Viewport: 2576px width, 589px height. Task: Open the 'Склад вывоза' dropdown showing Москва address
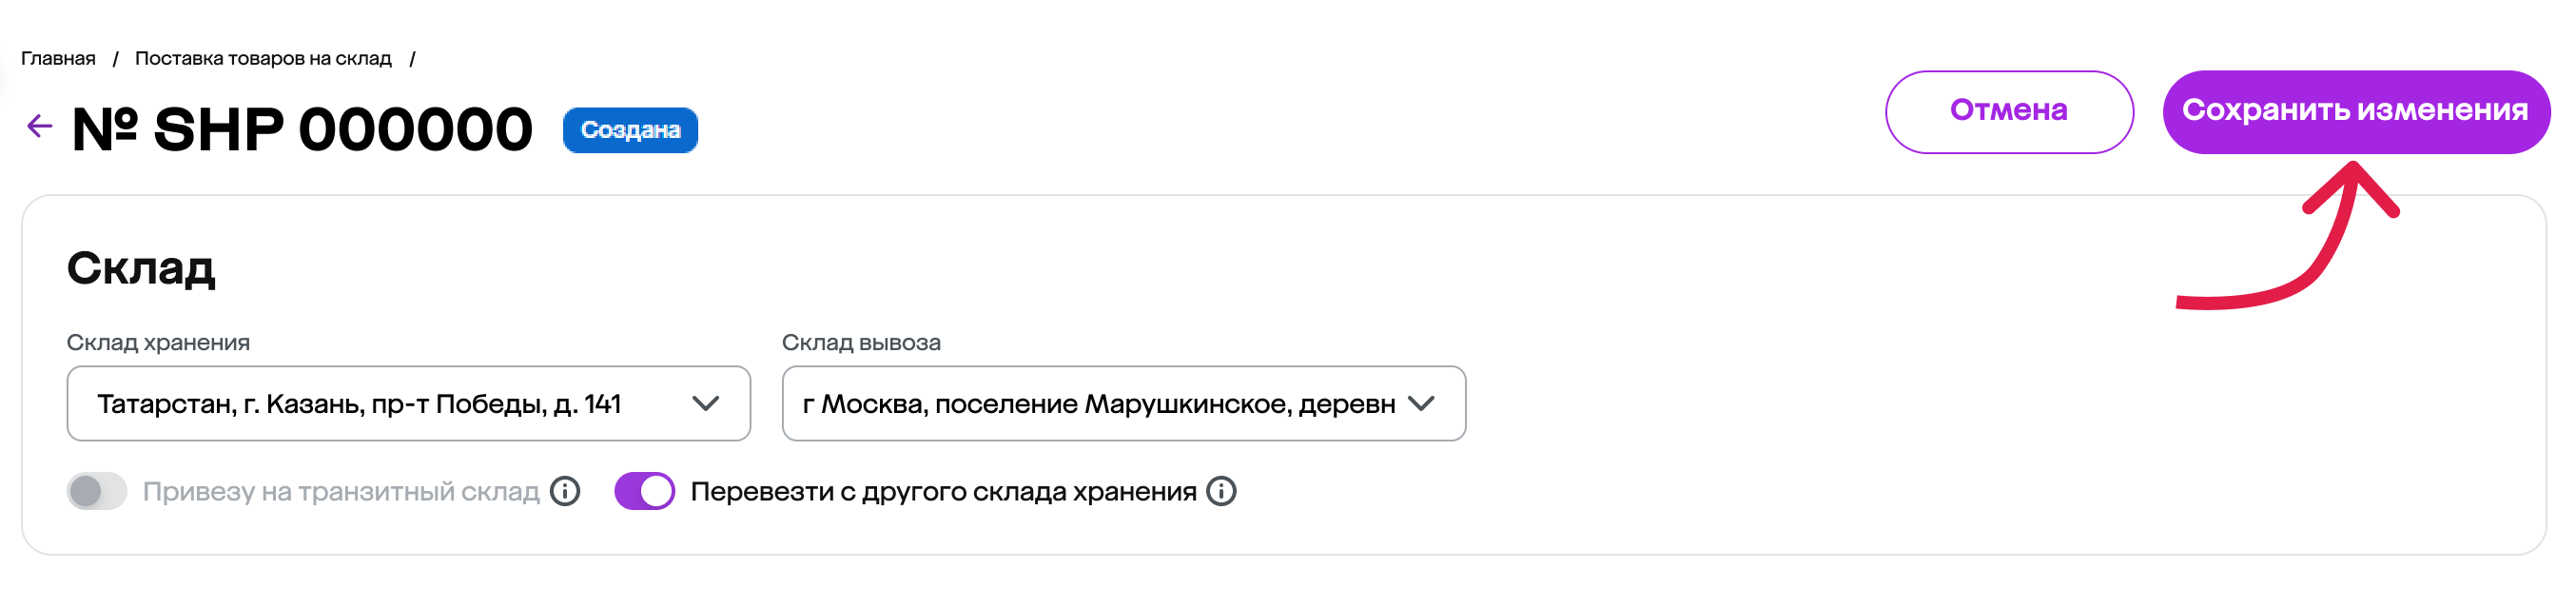[1098, 404]
